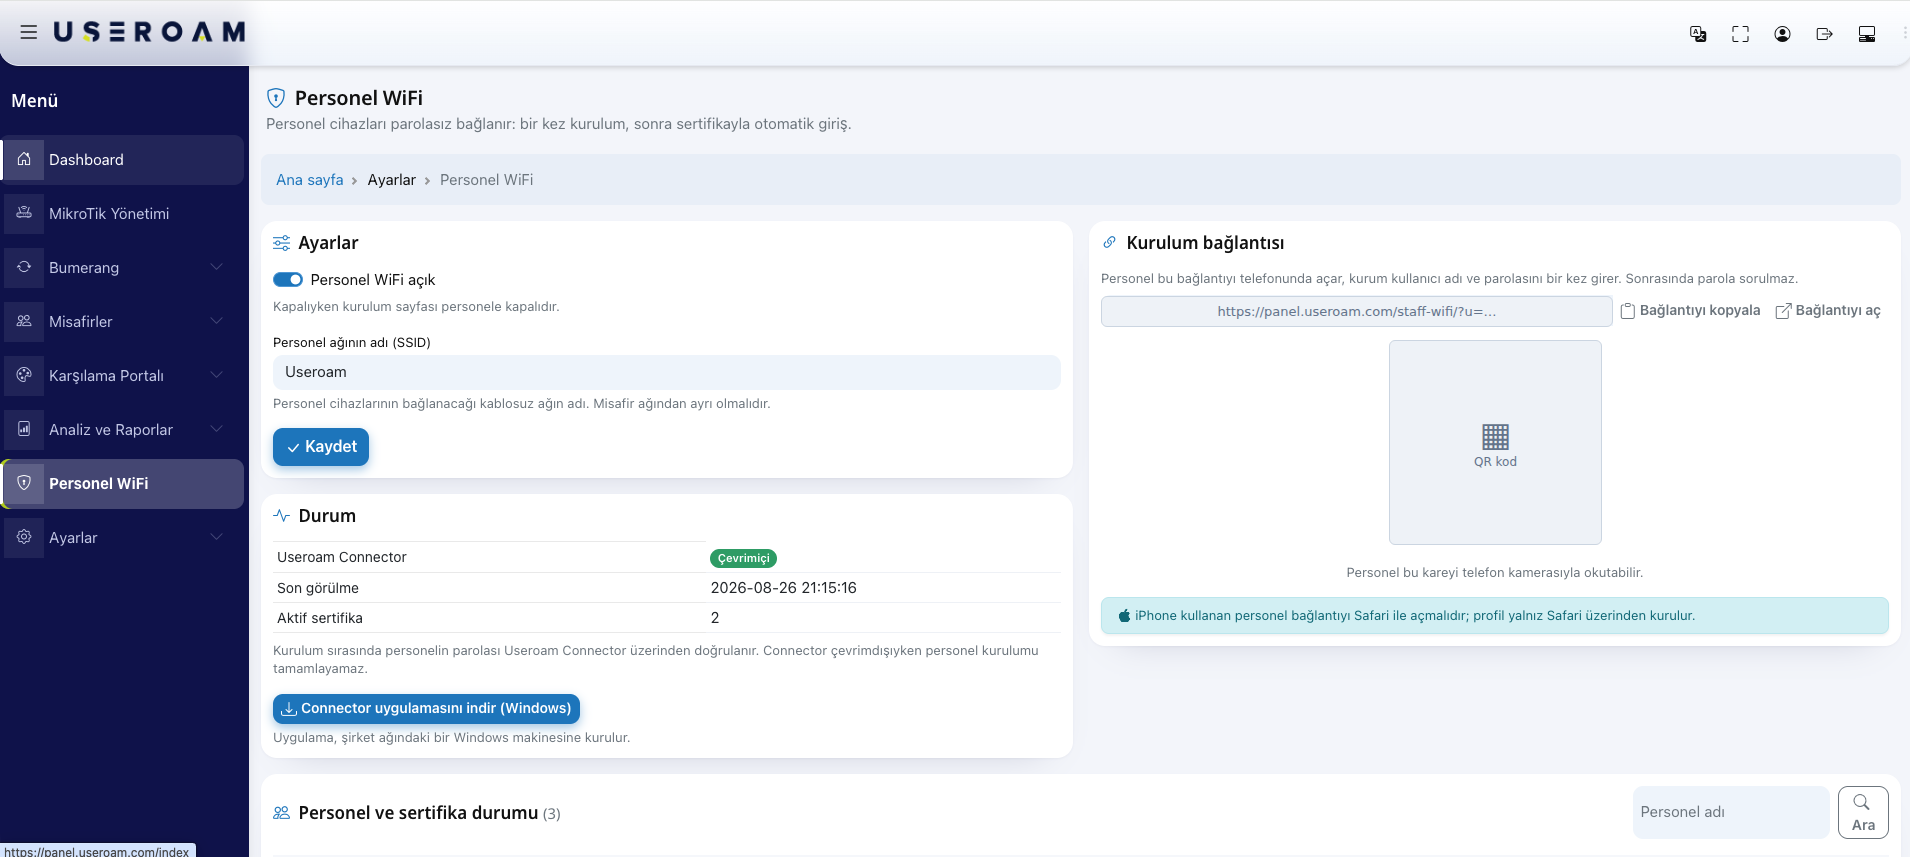This screenshot has height=857, width=1910.
Task: Click the SSID input field Useroam
Action: pos(666,372)
